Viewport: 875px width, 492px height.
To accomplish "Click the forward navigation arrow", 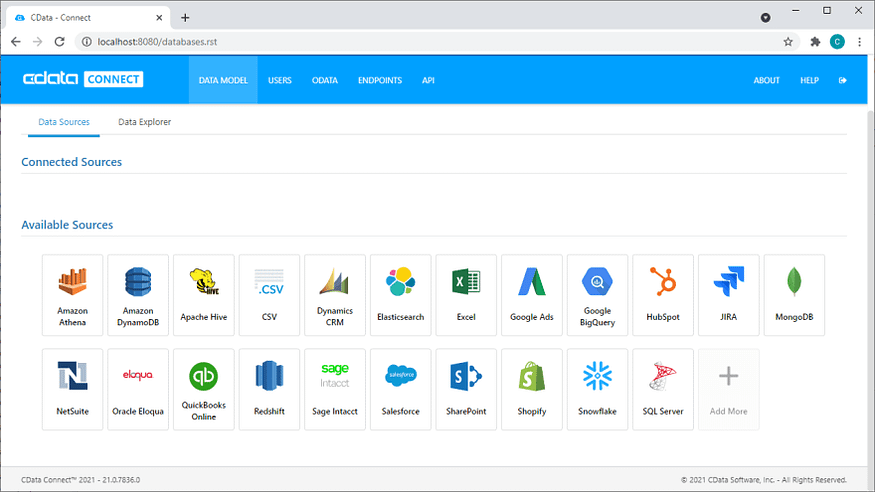I will click(x=37, y=42).
